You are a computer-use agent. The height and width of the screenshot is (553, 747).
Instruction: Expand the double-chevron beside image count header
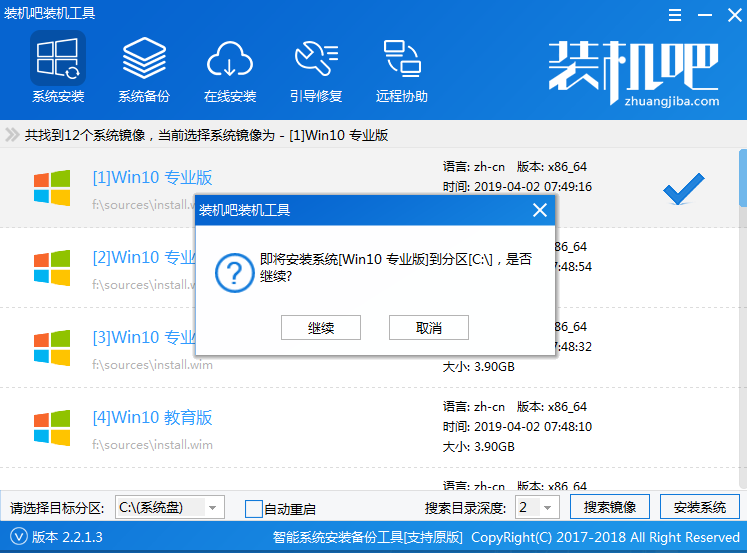(x=11, y=134)
